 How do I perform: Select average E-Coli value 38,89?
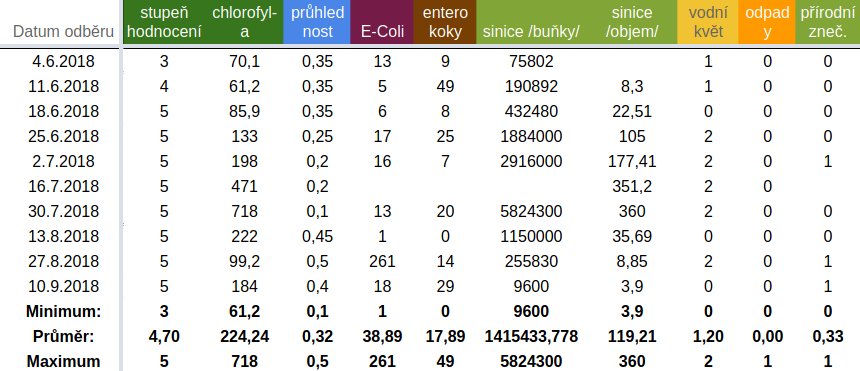coord(382,336)
